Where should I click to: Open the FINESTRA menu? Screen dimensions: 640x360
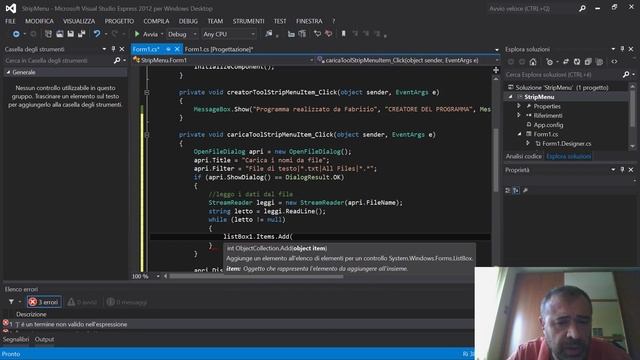click(x=309, y=21)
